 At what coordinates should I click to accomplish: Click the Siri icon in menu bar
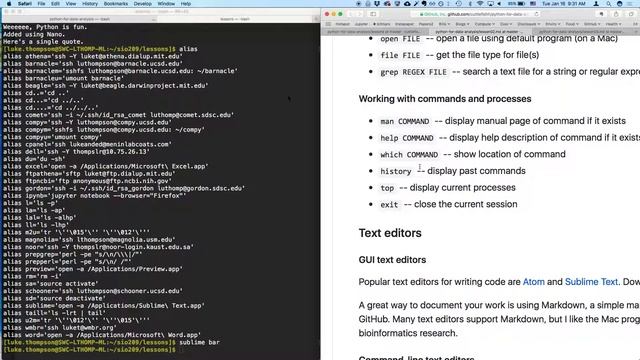[x=620, y=4]
